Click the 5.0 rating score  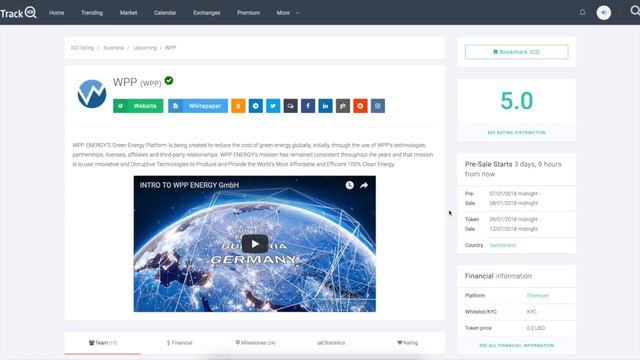click(516, 101)
